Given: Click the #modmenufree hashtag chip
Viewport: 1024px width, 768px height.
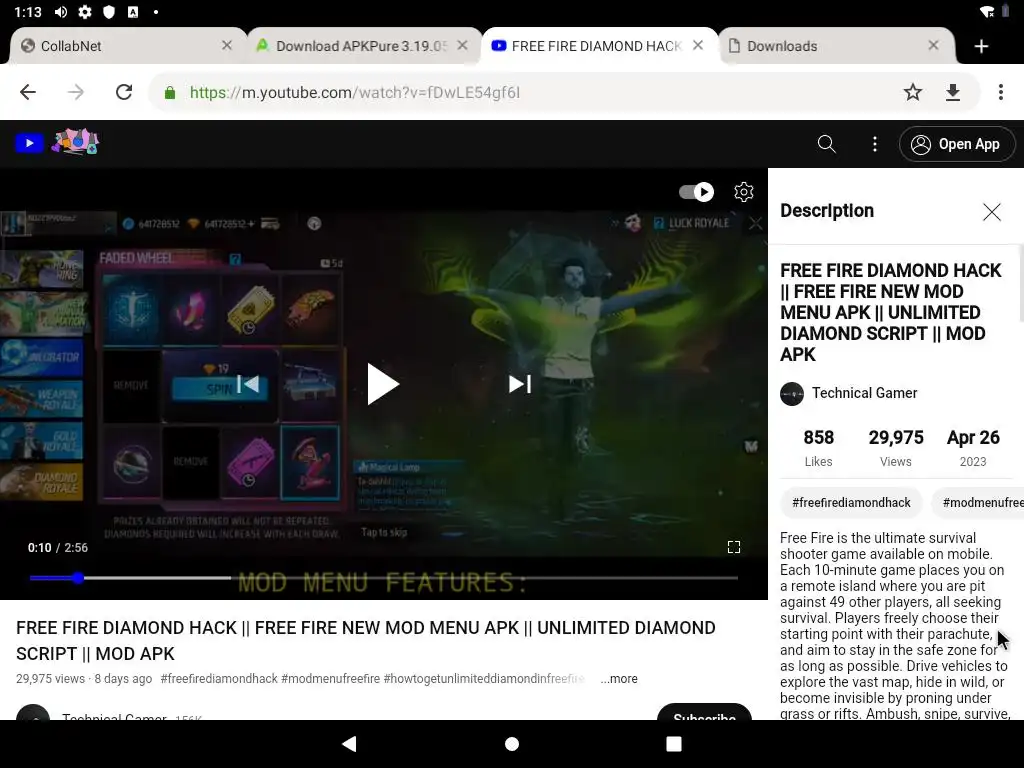Looking at the screenshot, I should pyautogui.click(x=978, y=502).
